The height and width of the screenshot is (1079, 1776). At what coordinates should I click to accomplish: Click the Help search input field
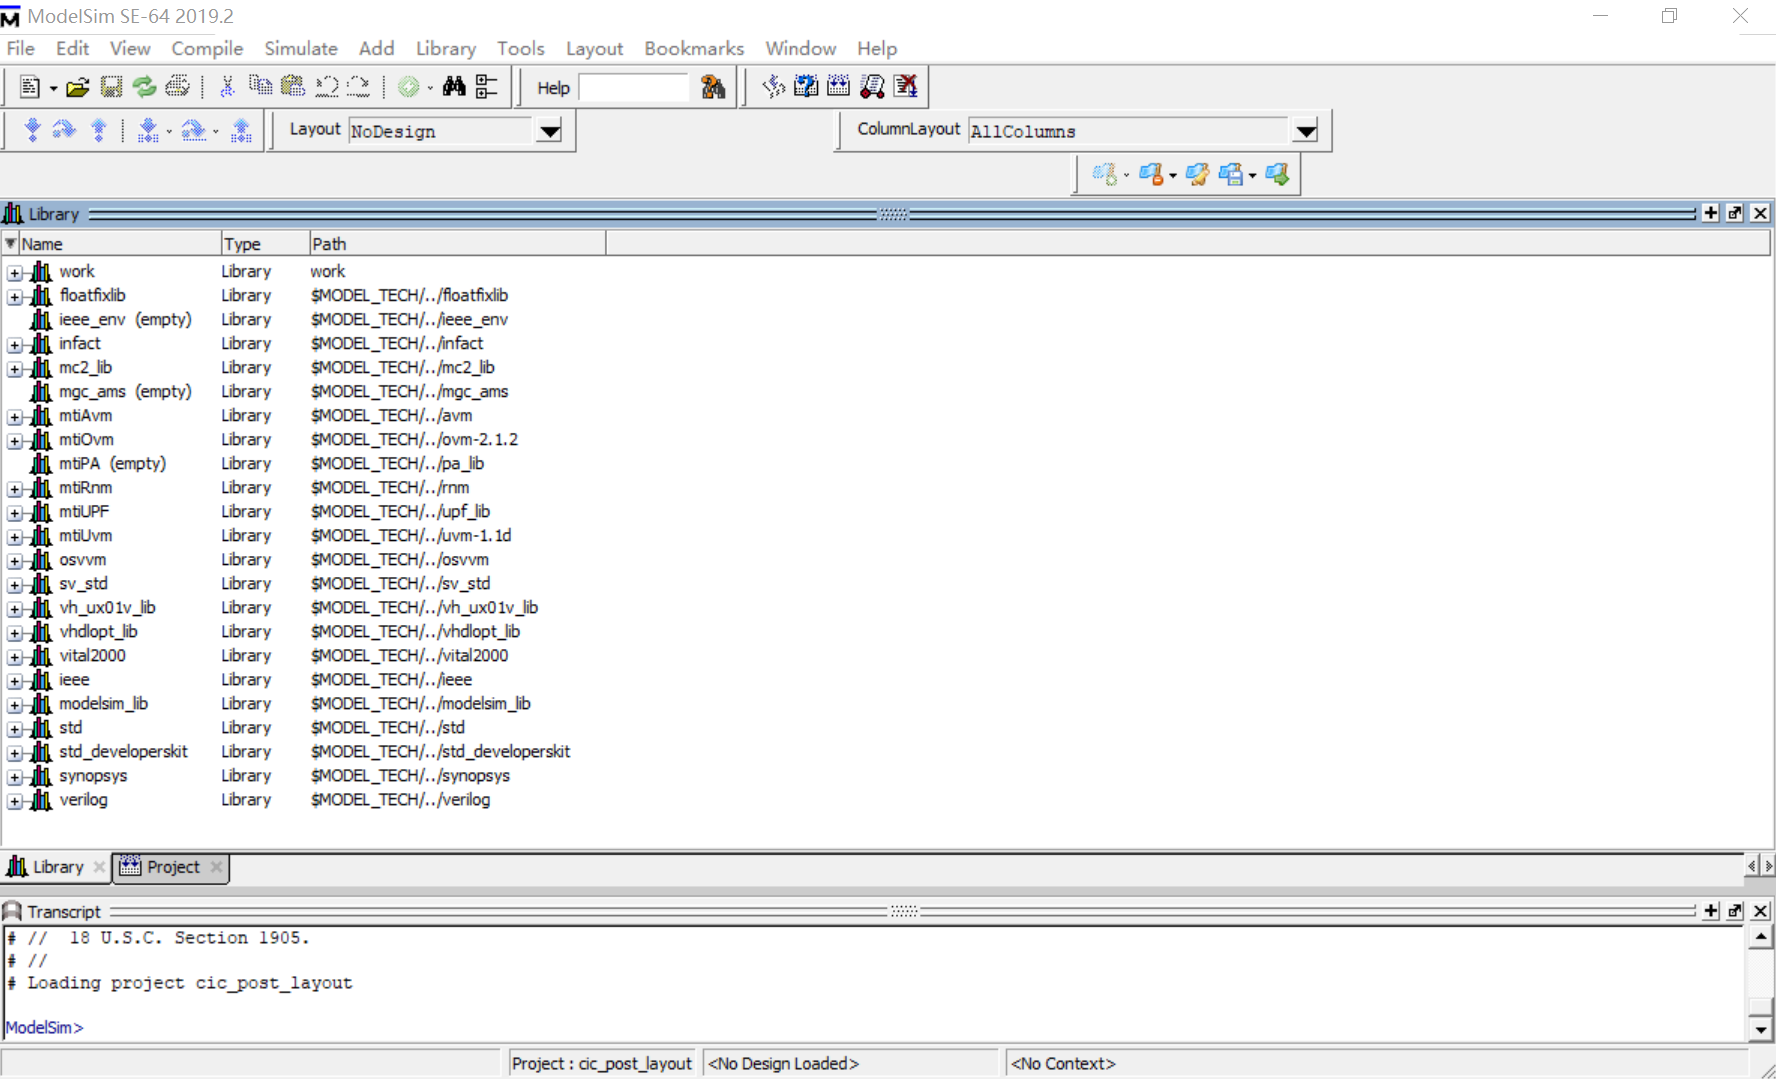633,88
